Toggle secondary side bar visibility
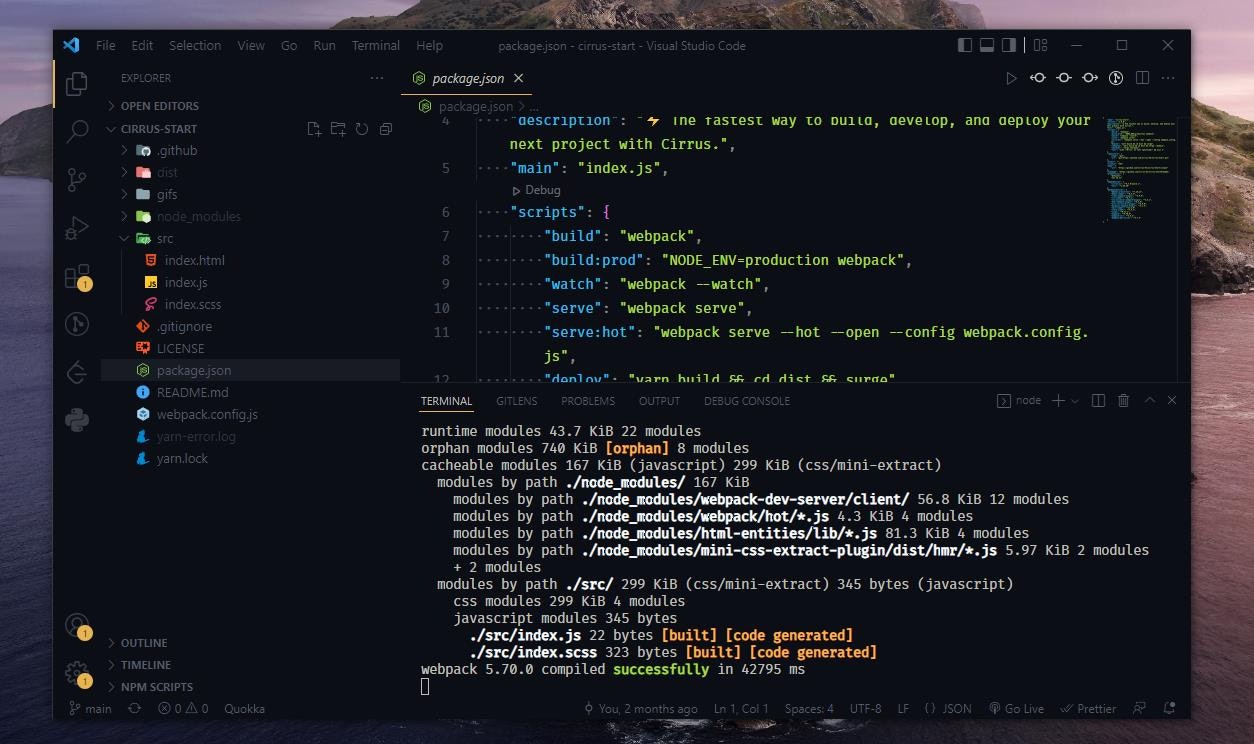The image size is (1254, 744). click(1010, 45)
